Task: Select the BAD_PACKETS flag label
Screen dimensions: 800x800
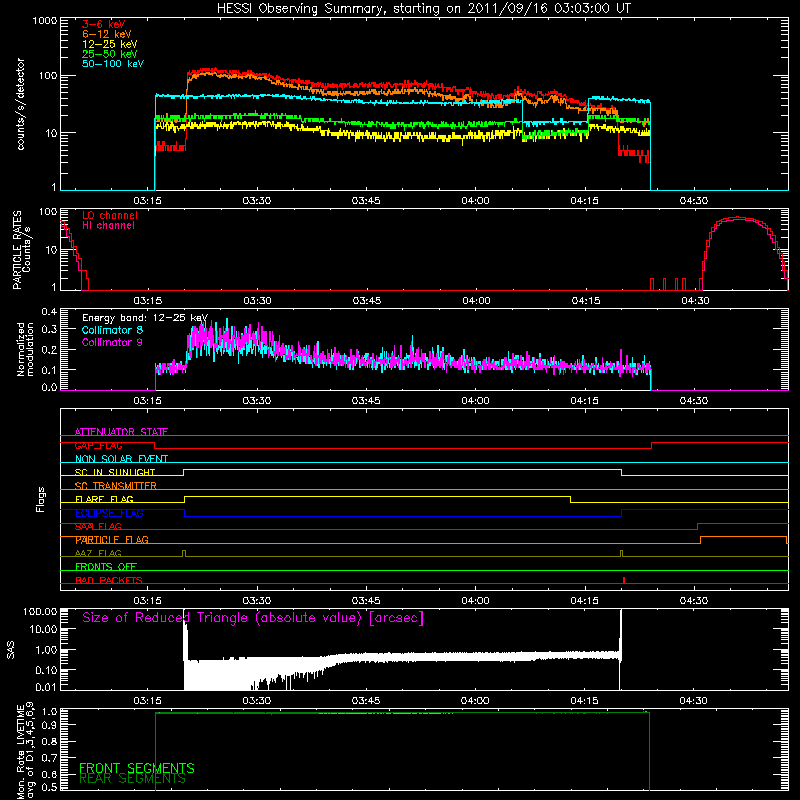Action: [109, 580]
